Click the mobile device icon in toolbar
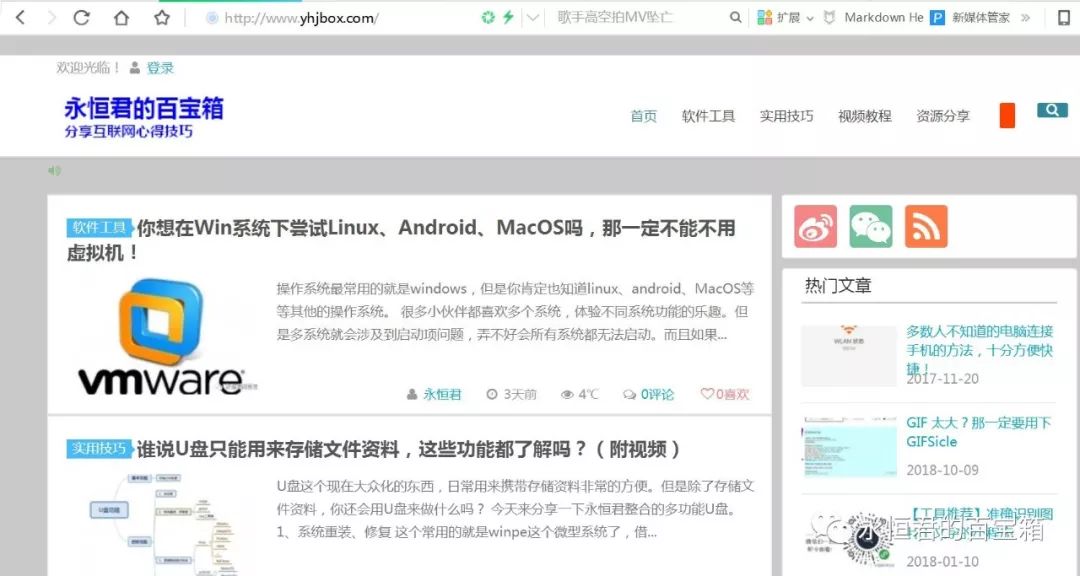1080x576 pixels. 1064,18
